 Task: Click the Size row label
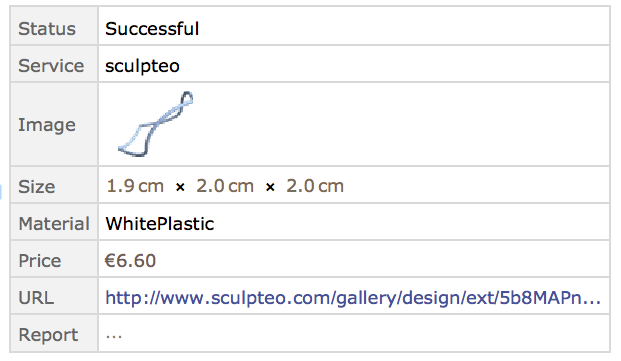point(36,186)
